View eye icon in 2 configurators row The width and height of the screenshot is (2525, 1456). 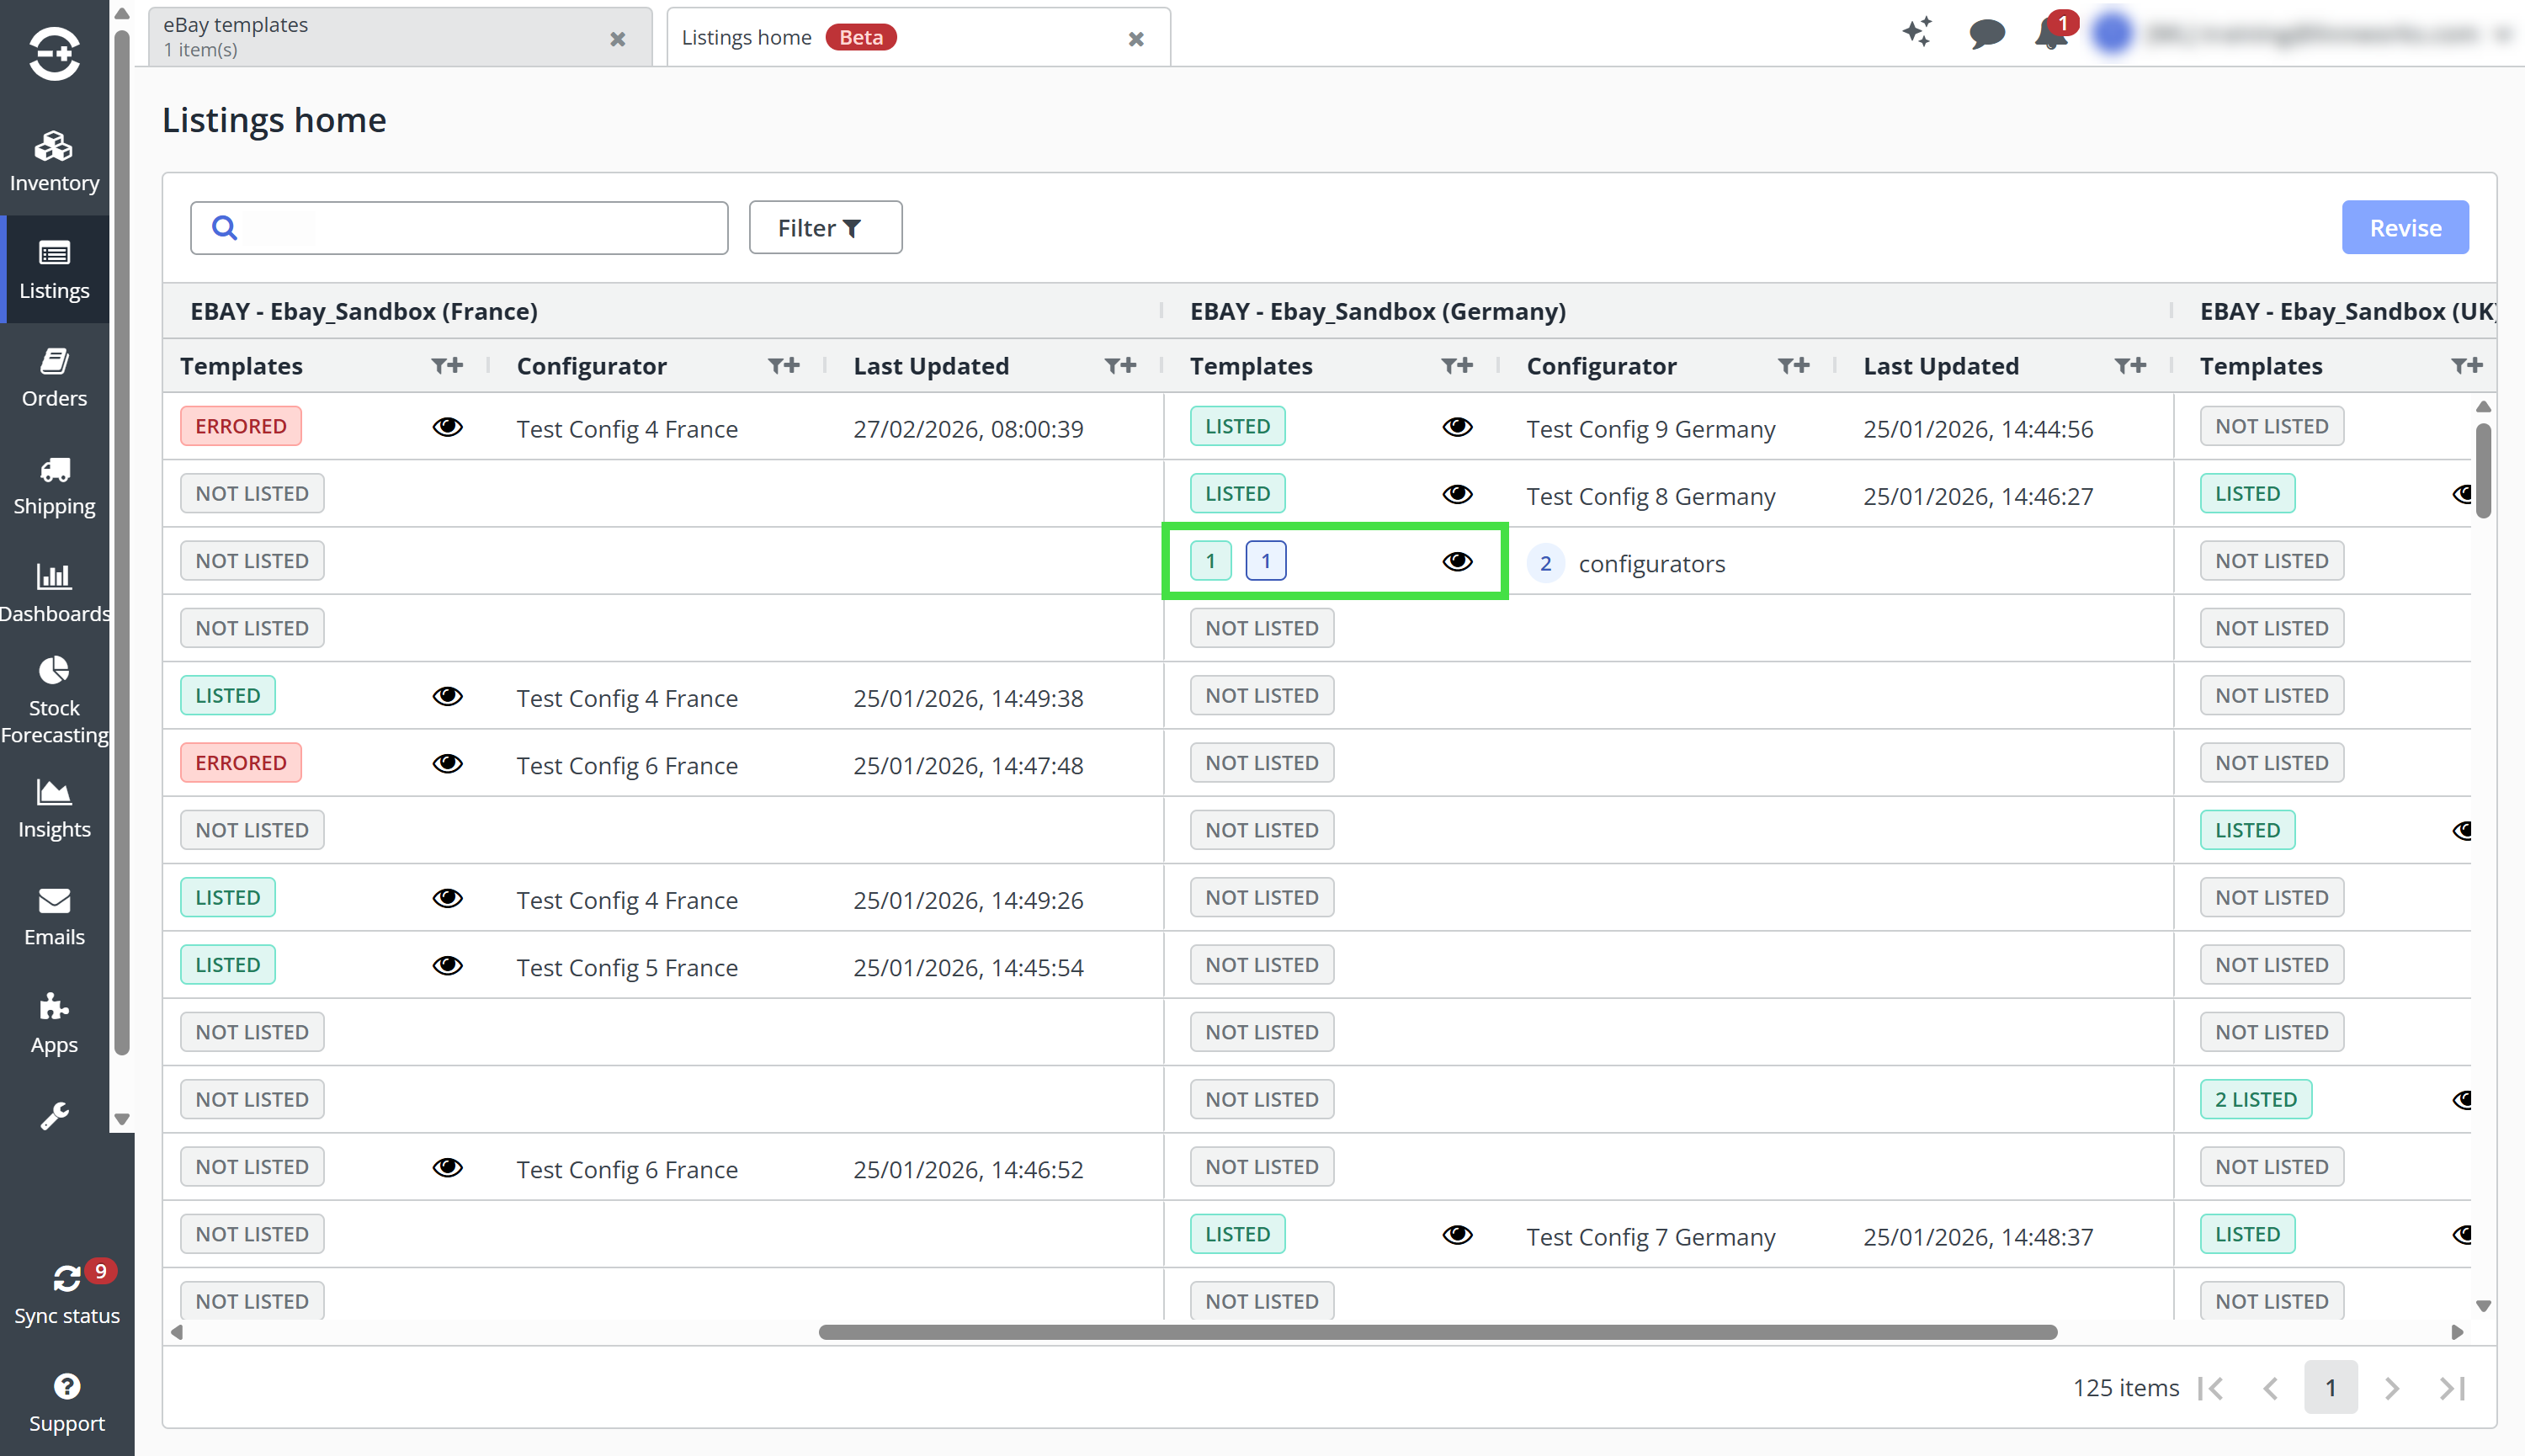pyautogui.click(x=1457, y=561)
